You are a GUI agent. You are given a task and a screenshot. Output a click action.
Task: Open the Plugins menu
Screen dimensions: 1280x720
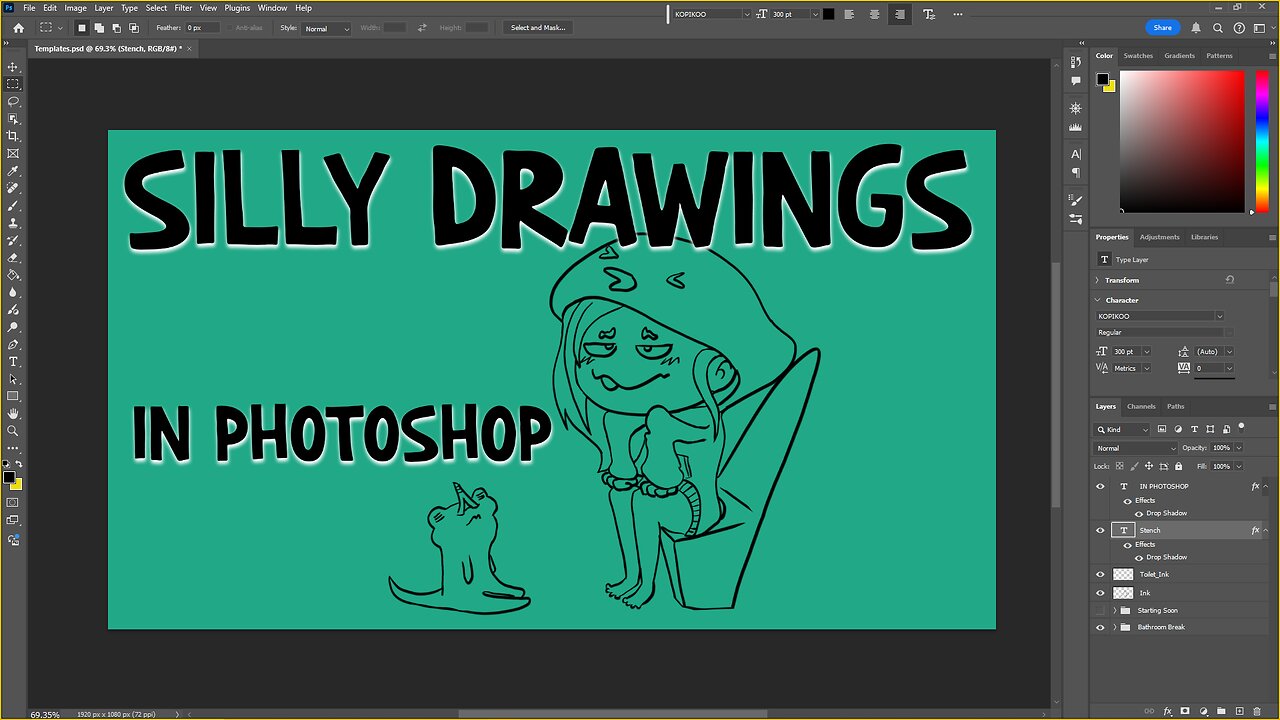click(x=237, y=7)
